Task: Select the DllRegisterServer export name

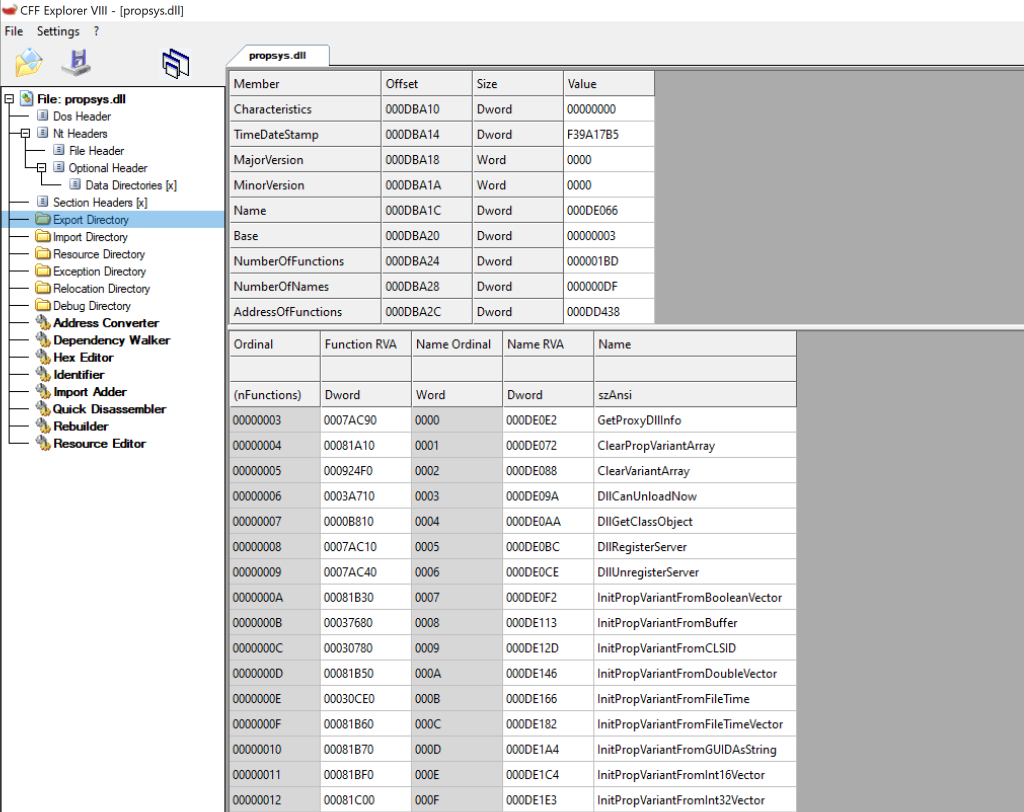Action: [x=642, y=547]
